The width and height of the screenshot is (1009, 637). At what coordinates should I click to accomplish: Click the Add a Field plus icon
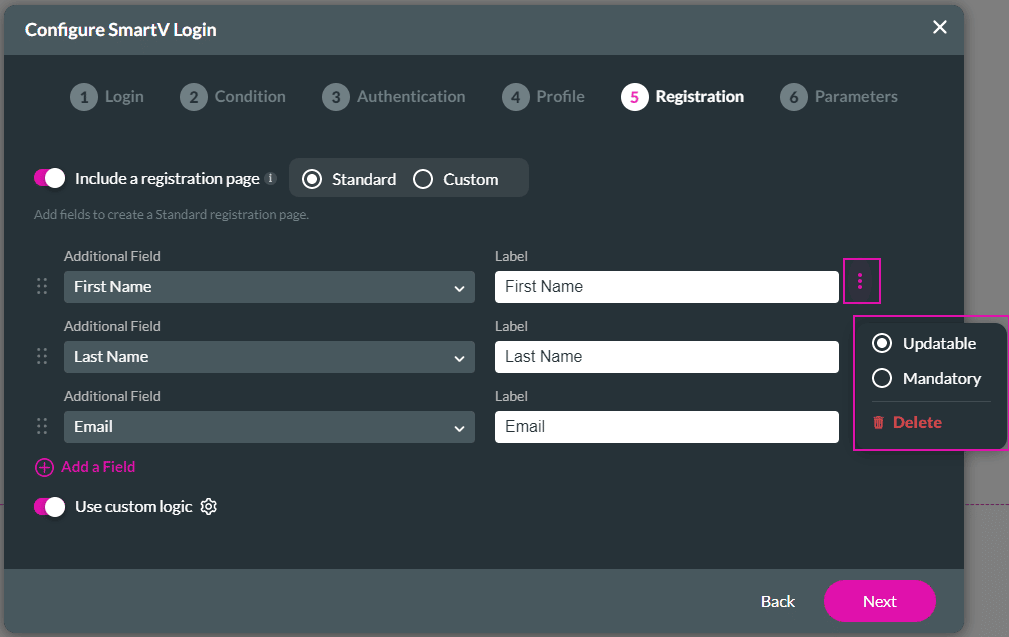[44, 467]
